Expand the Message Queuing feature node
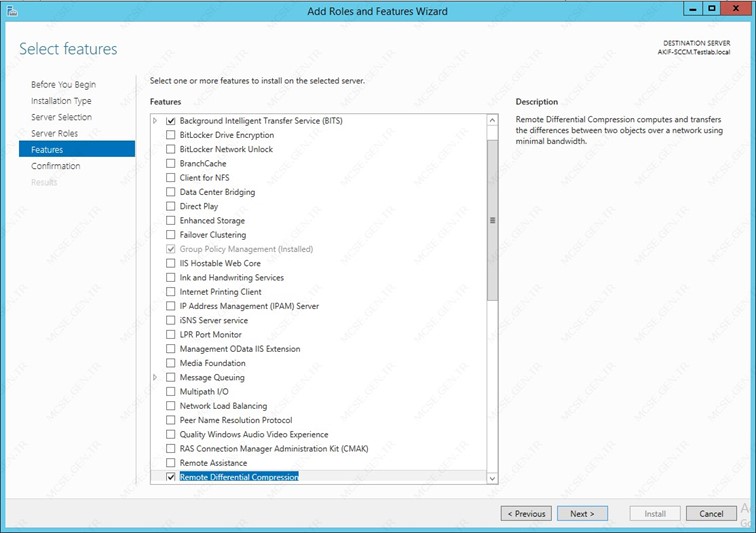Viewport: 756px width, 533px height. coord(155,377)
